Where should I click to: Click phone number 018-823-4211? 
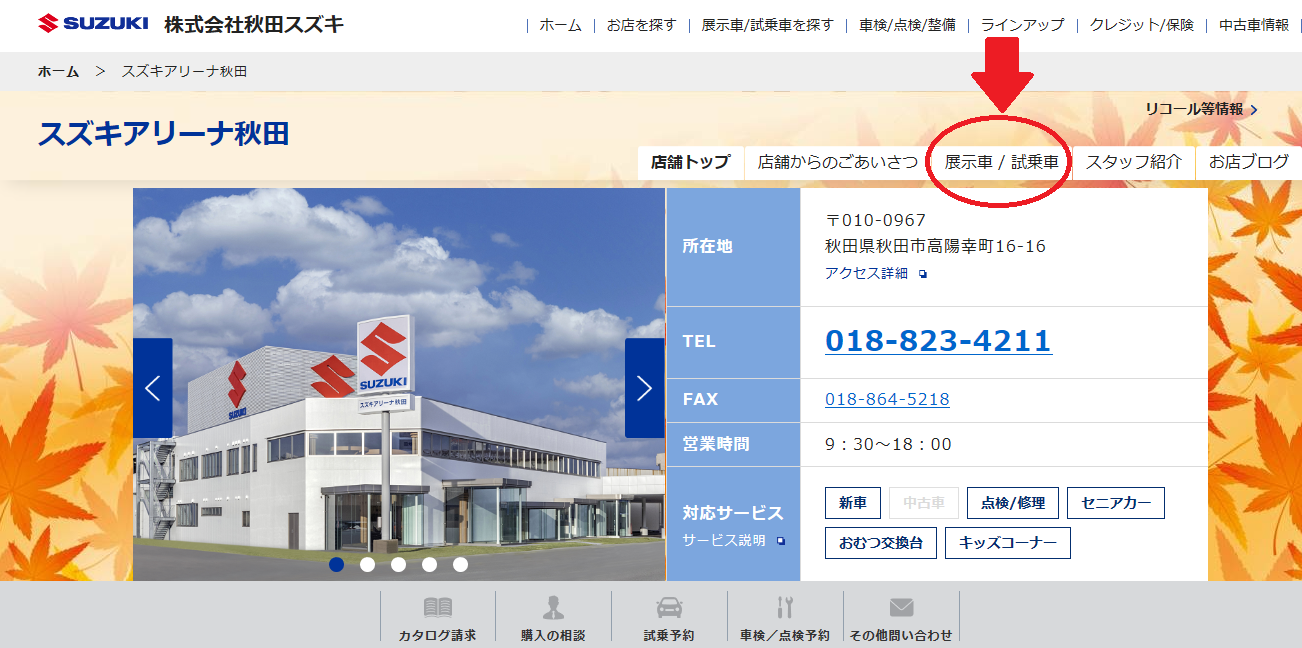938,341
